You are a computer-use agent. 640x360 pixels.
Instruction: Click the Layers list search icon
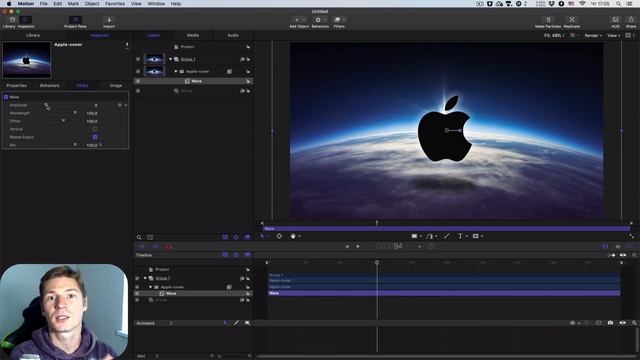click(139, 237)
